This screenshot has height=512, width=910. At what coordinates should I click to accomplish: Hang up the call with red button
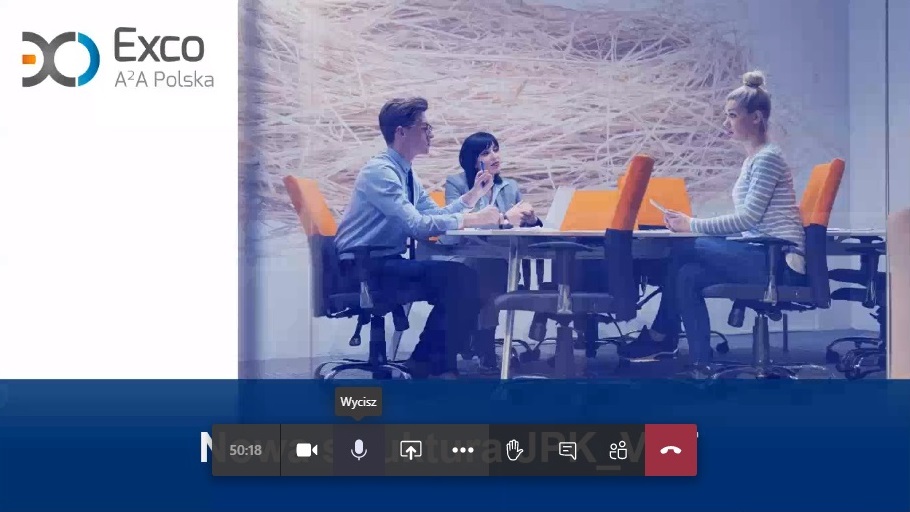[671, 450]
